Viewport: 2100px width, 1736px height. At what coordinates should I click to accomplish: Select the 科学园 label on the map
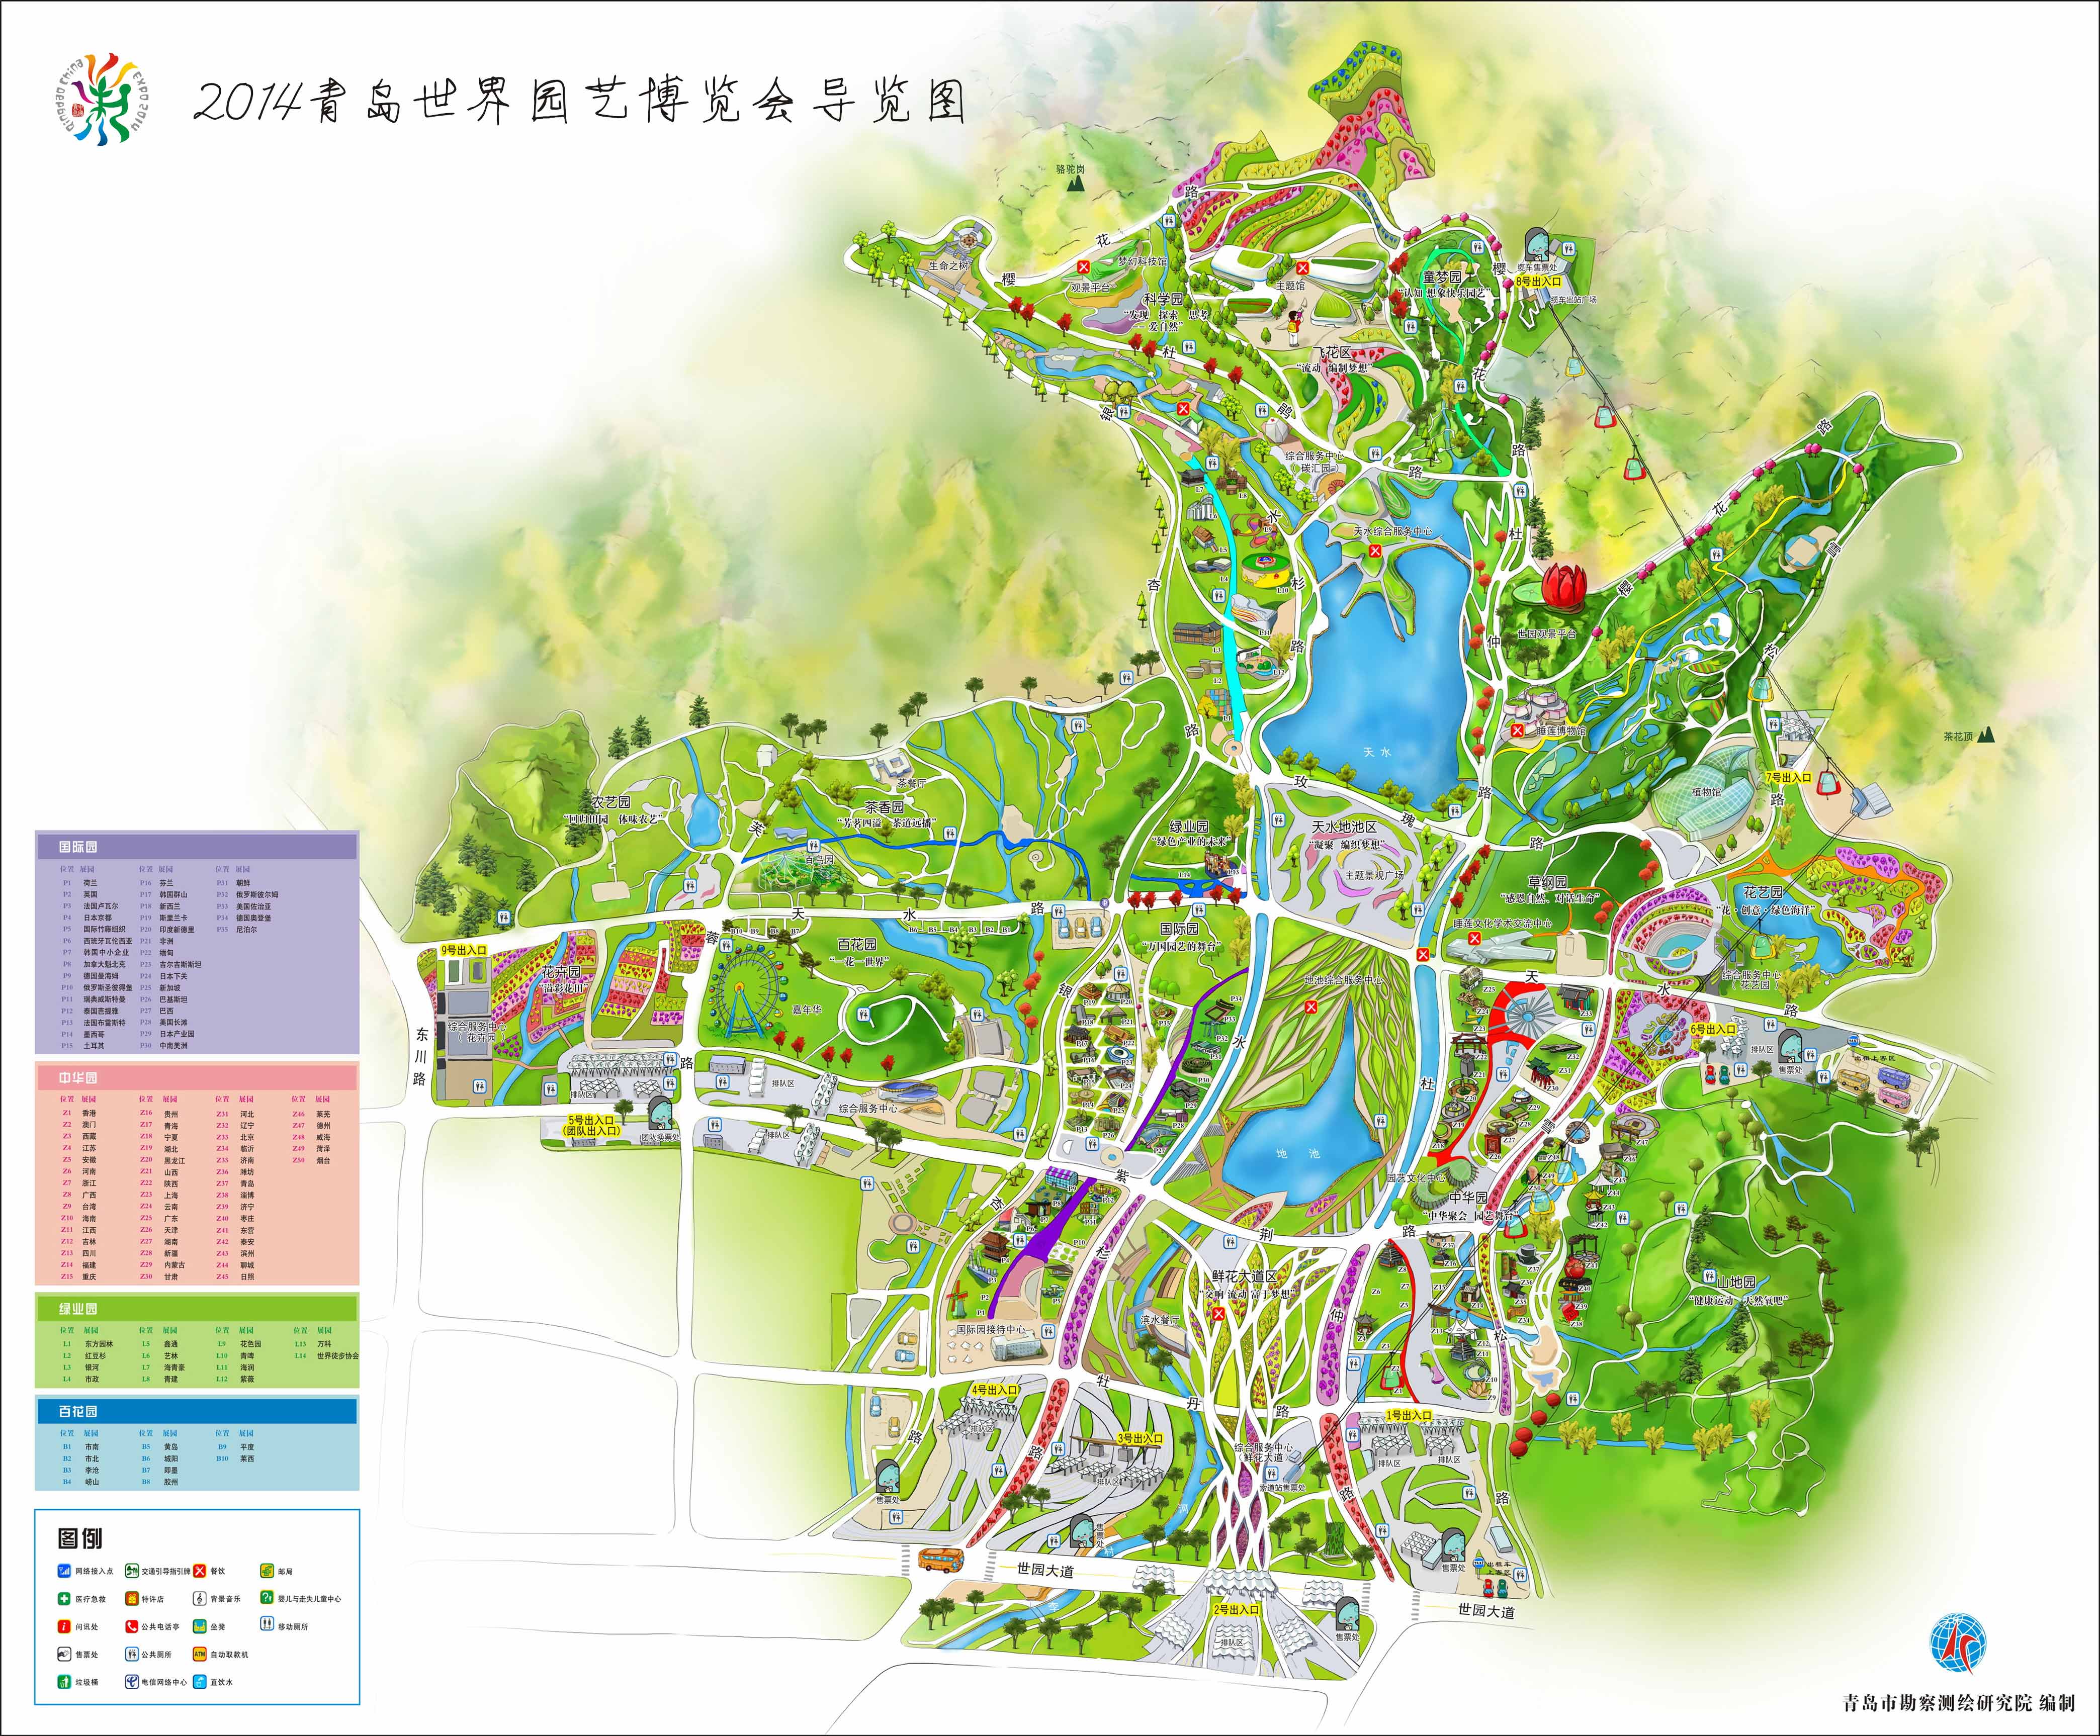(1163, 299)
